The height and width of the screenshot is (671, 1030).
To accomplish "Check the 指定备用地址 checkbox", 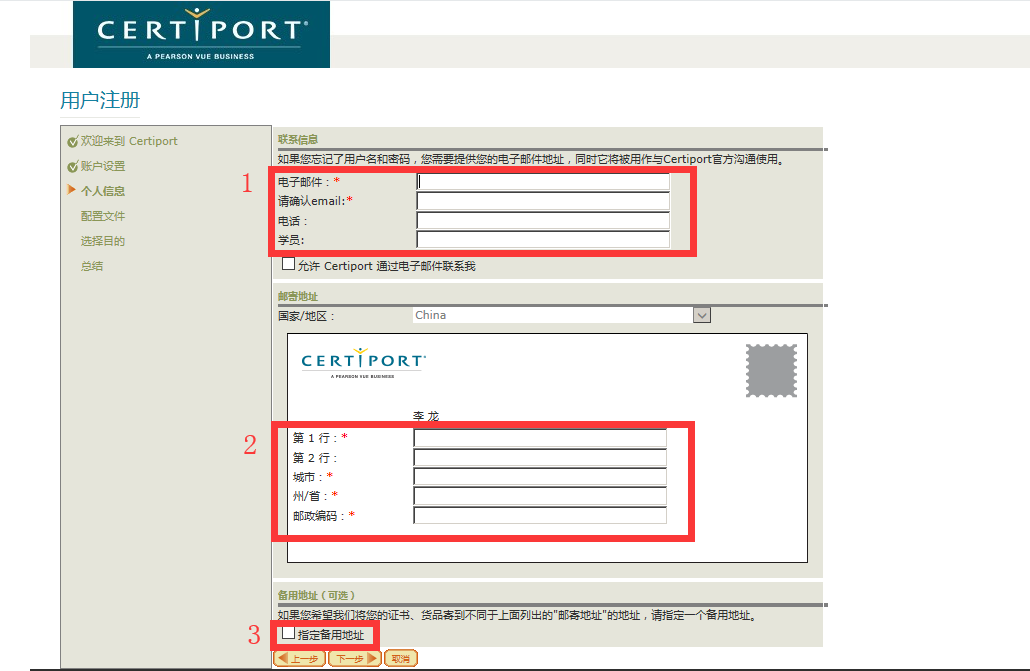I will (x=288, y=634).
